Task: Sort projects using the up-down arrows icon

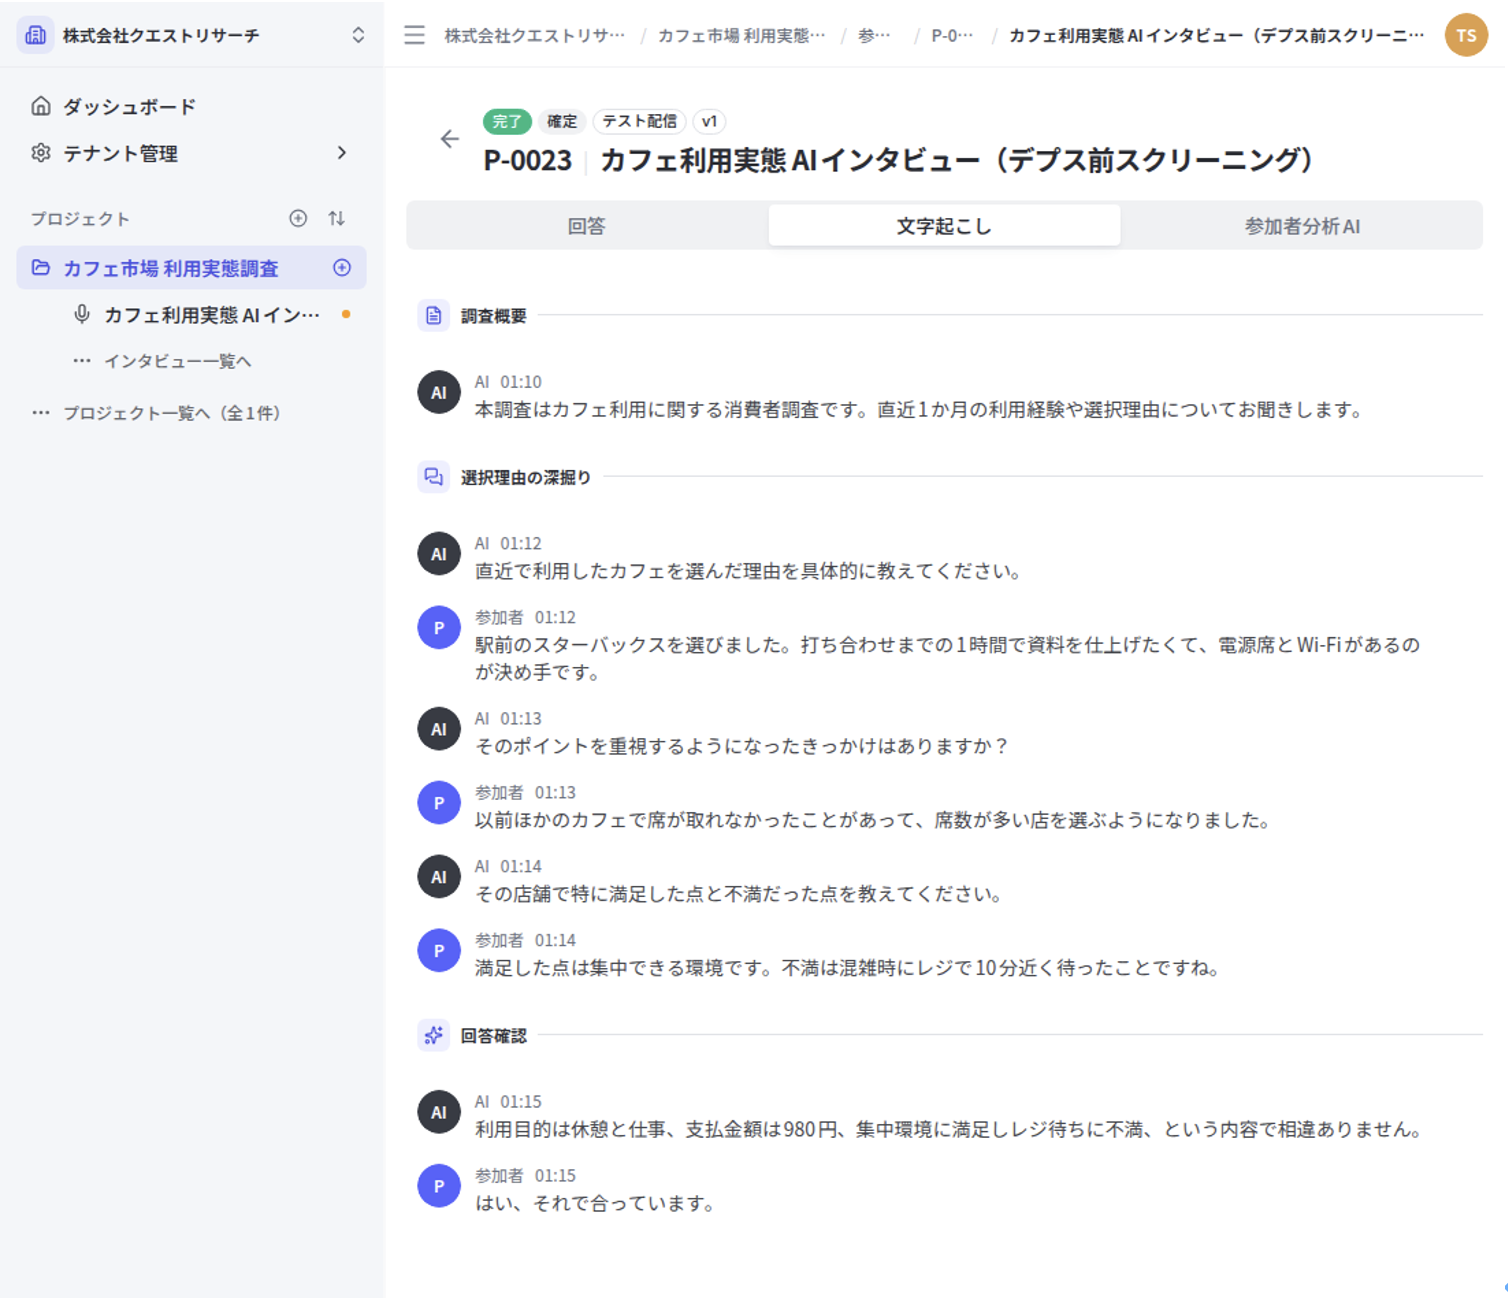Action: (337, 218)
